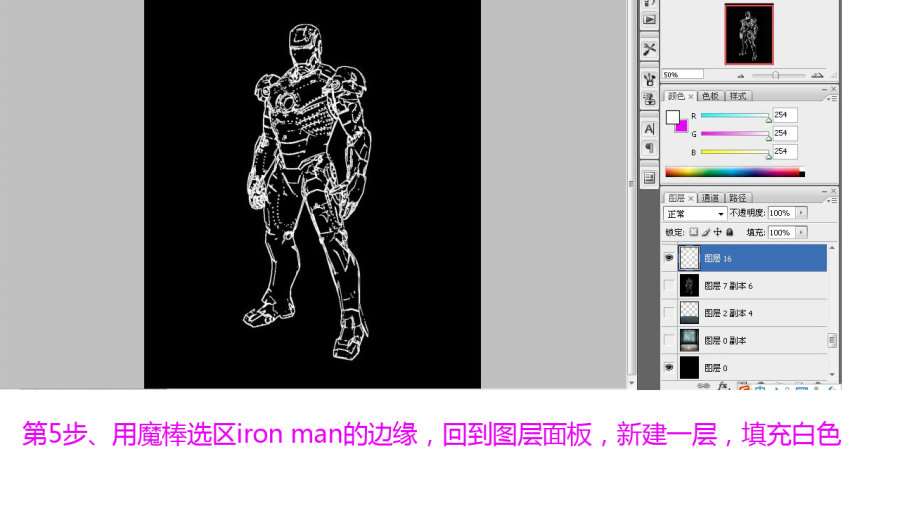Click the background magenta color swatch

click(x=682, y=127)
